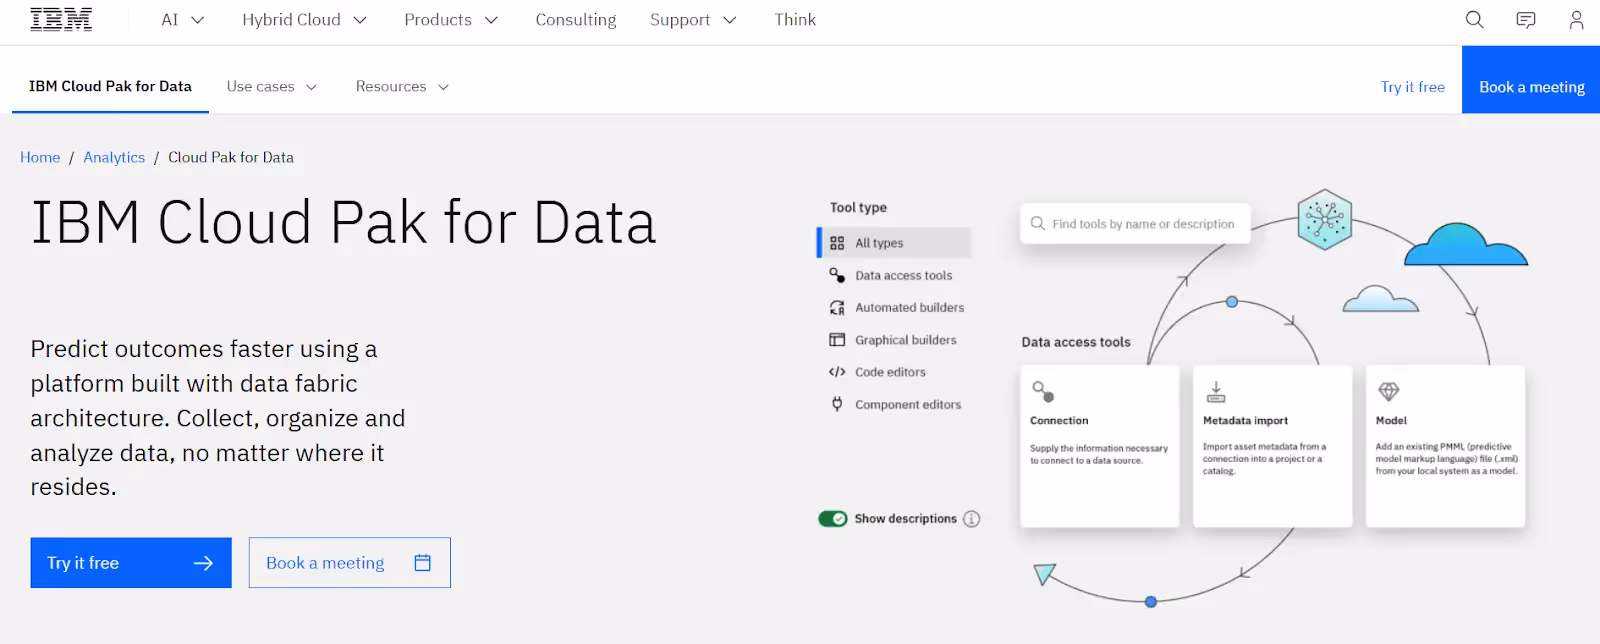Click the Code editors brackets icon

[837, 372]
